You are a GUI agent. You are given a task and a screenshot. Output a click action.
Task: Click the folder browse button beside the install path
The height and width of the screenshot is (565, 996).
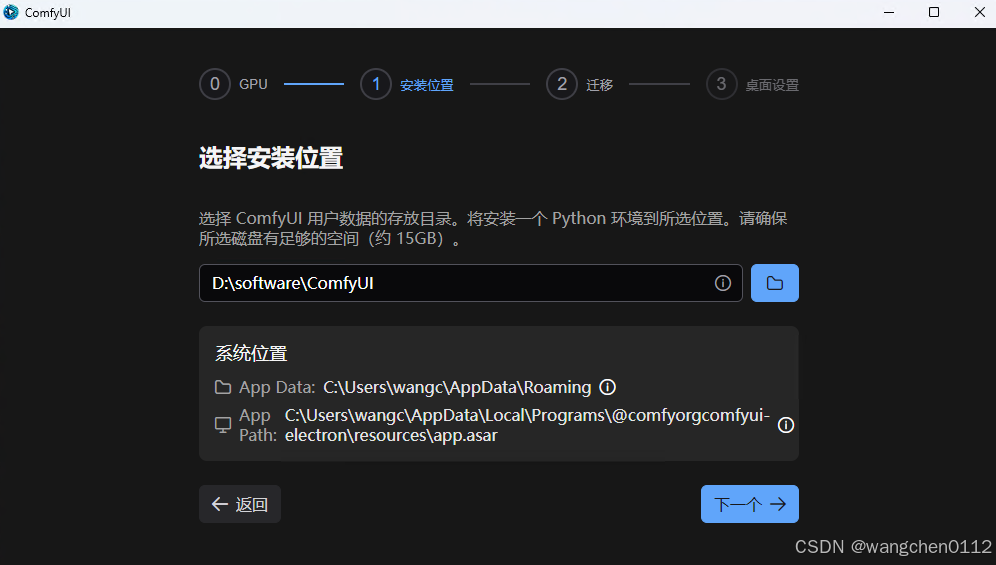point(774,283)
